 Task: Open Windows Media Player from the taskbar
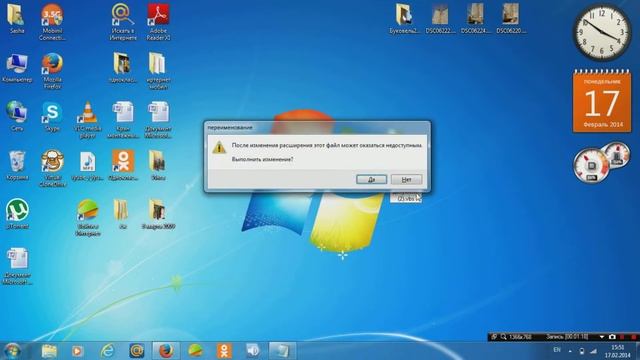(78, 351)
